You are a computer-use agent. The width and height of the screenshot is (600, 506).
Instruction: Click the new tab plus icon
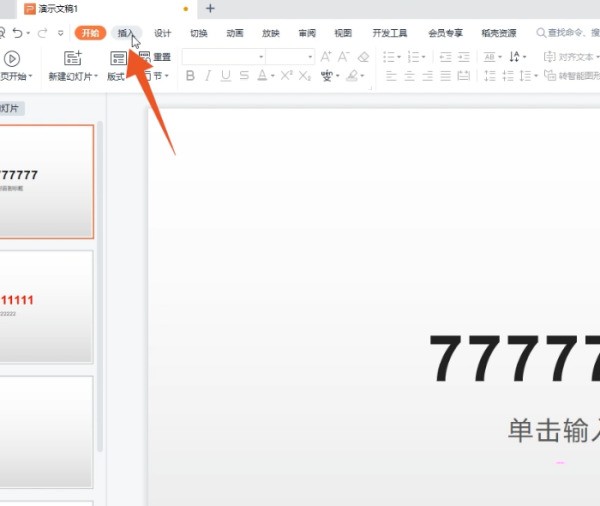[x=210, y=9]
